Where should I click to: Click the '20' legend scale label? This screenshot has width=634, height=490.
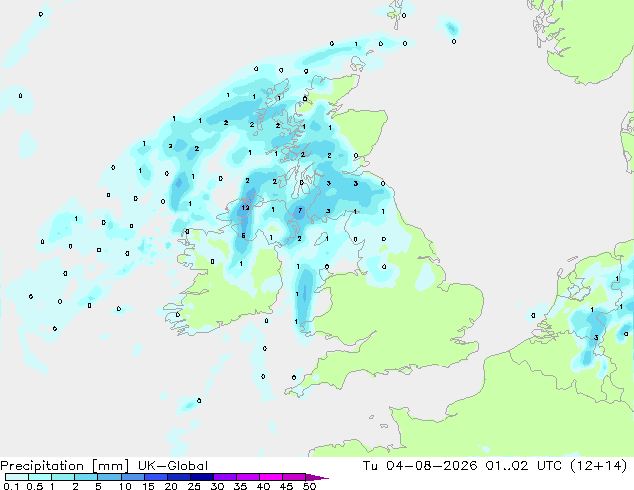click(171, 486)
